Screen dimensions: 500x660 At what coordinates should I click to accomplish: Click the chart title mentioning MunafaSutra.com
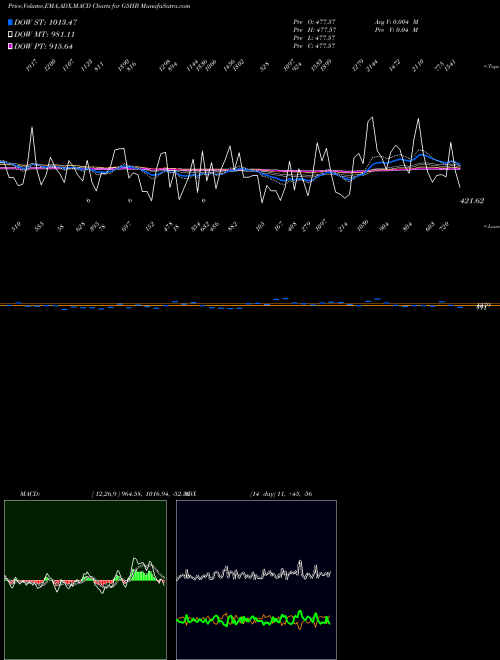tap(99, 6)
